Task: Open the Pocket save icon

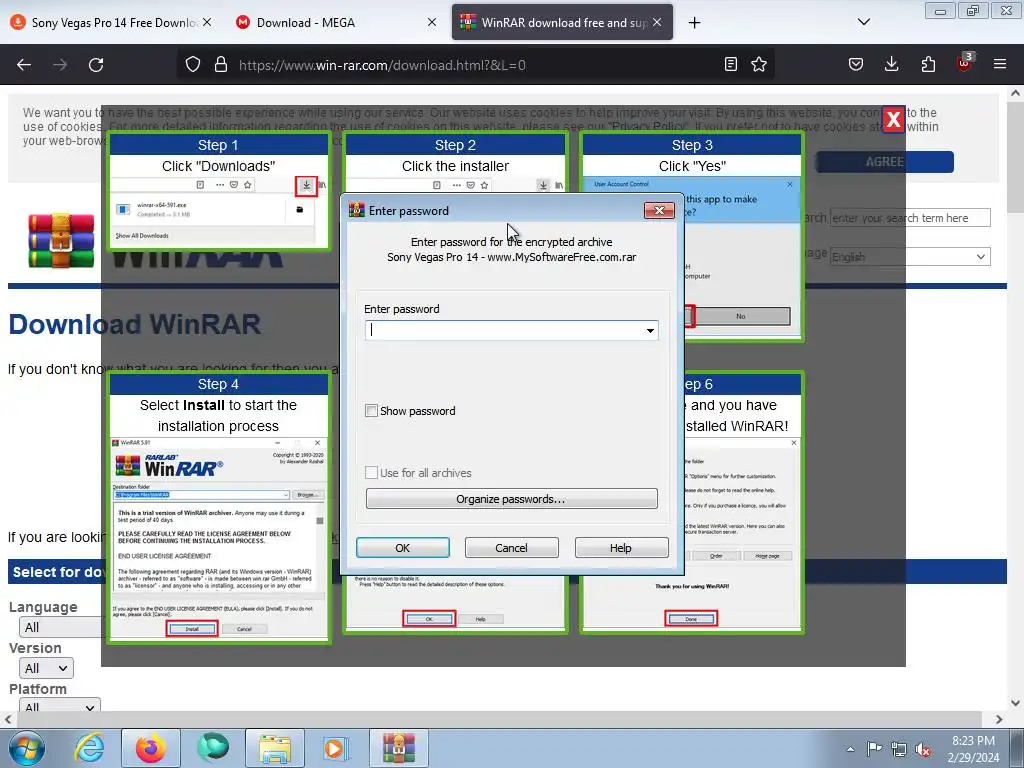Action: click(x=856, y=64)
